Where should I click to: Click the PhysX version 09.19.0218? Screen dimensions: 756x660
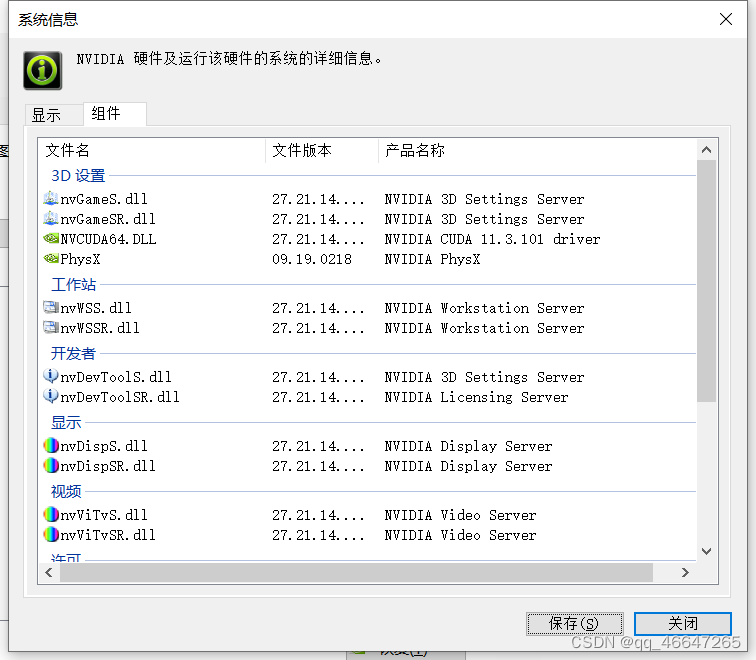312,259
